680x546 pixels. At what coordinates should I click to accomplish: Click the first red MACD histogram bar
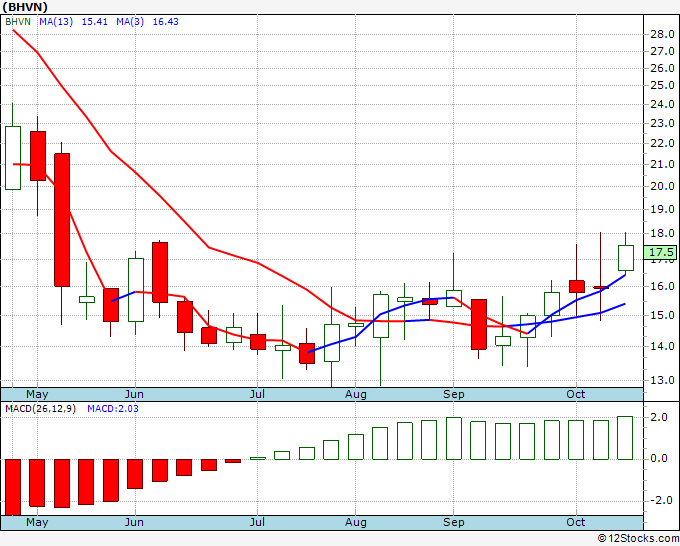coord(13,487)
